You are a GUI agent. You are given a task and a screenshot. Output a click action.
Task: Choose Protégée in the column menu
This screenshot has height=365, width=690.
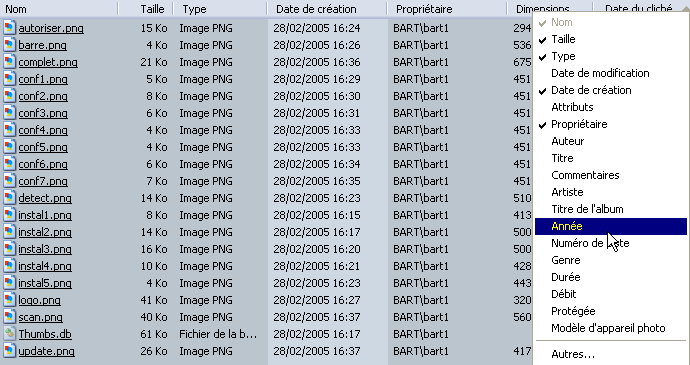611,311
